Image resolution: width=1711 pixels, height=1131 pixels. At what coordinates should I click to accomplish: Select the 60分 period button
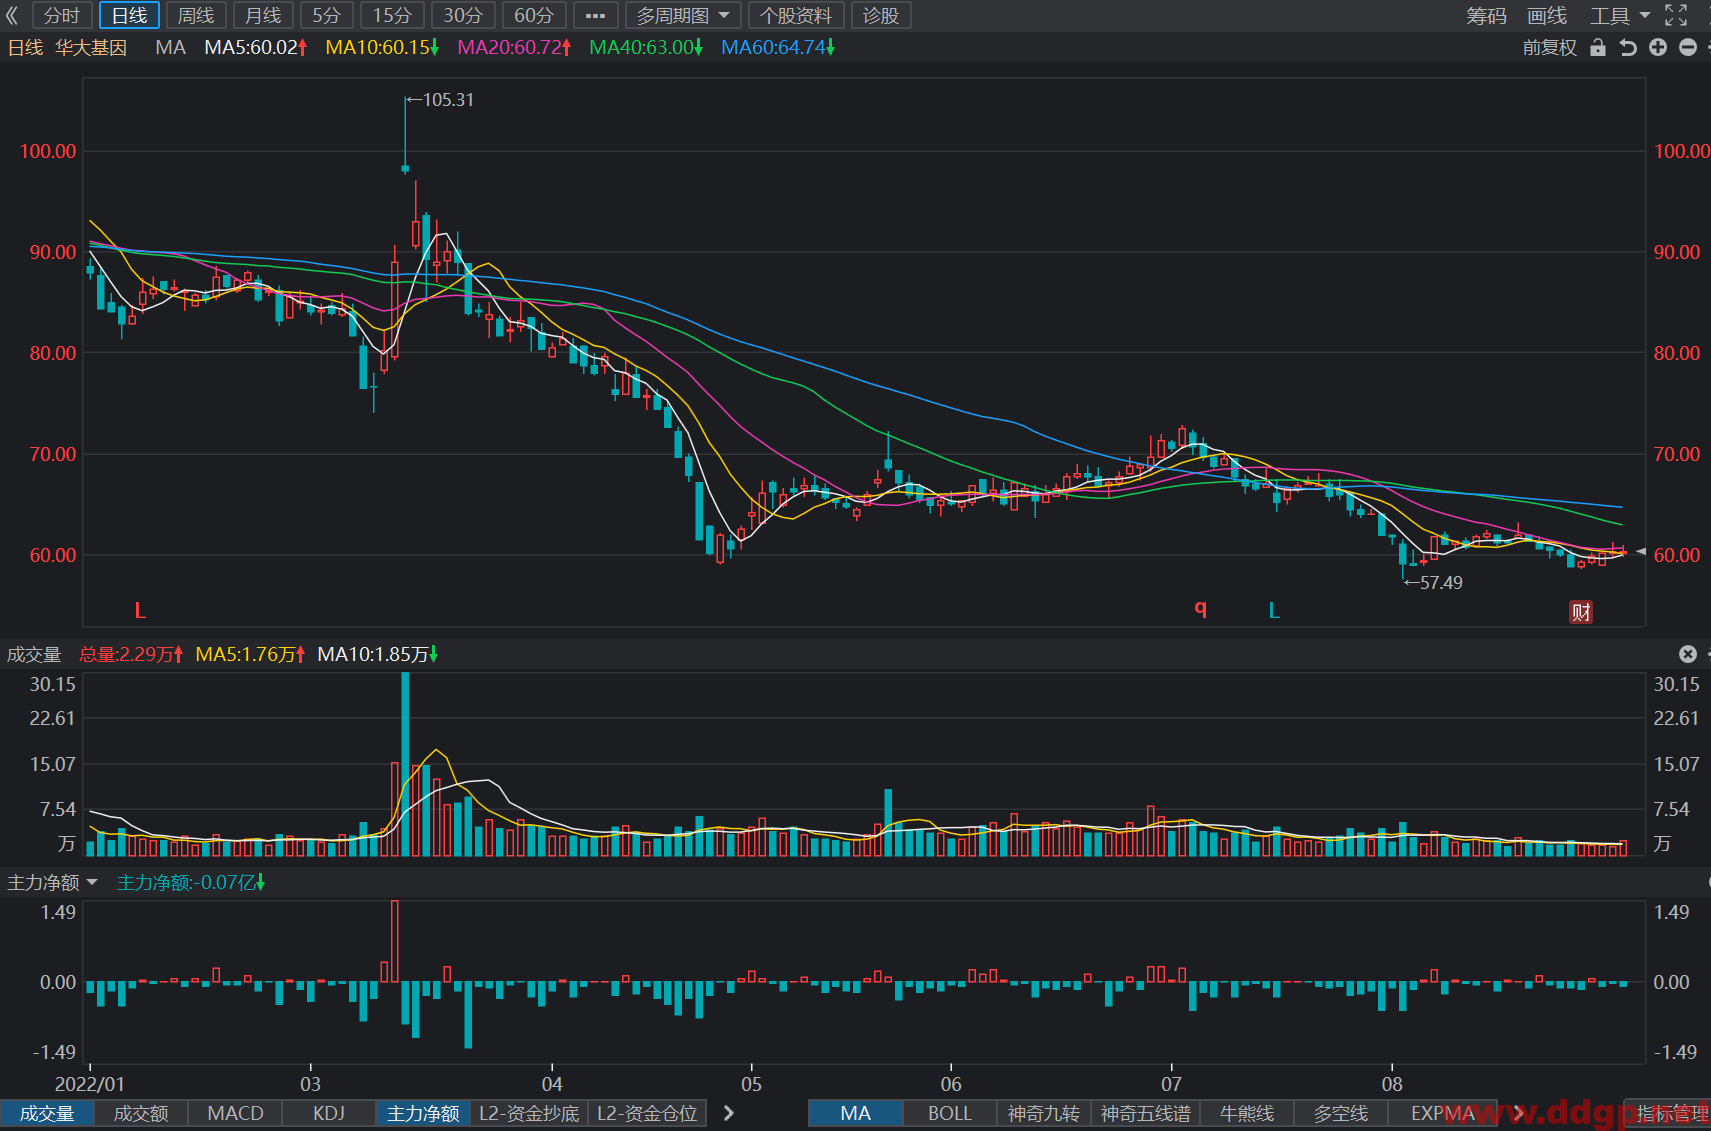tap(534, 15)
